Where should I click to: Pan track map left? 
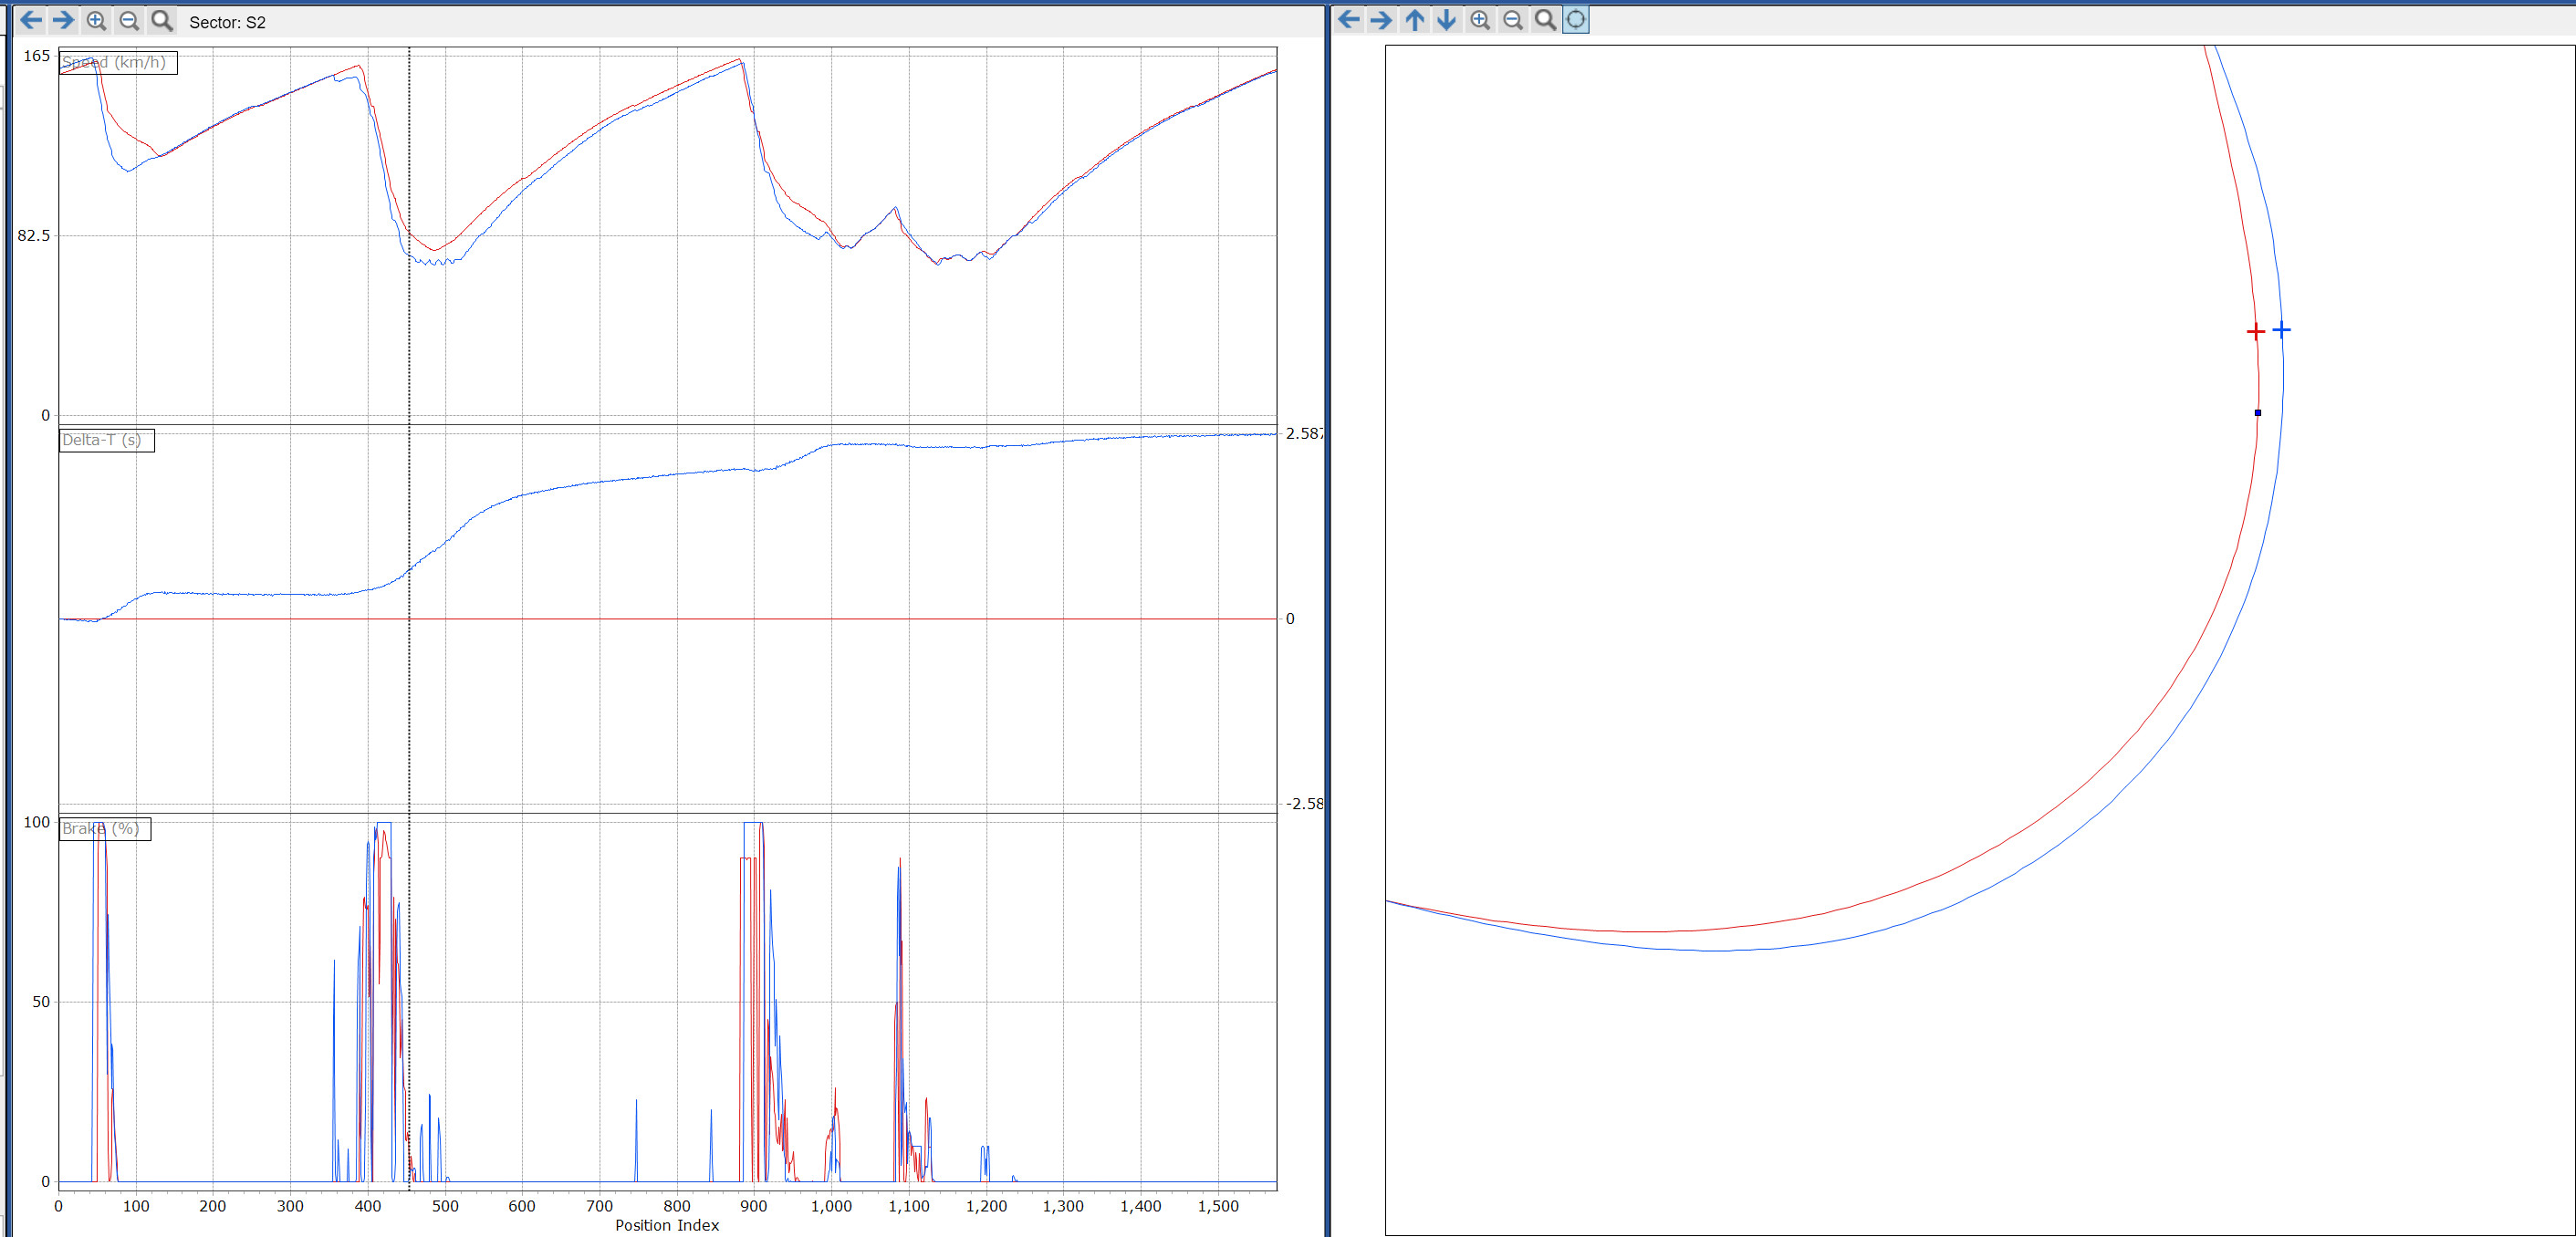pyautogui.click(x=1349, y=20)
